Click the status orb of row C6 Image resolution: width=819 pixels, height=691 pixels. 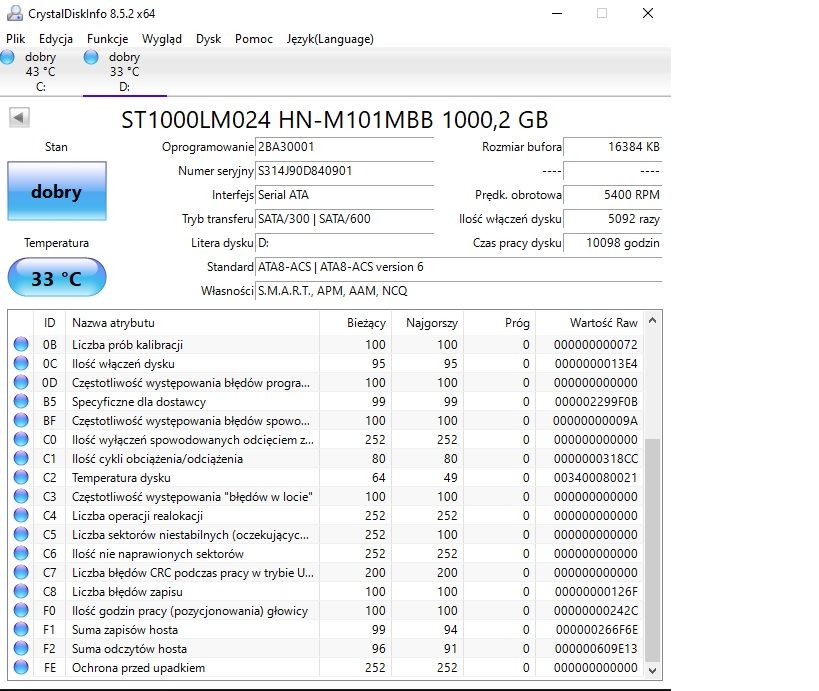[21, 553]
